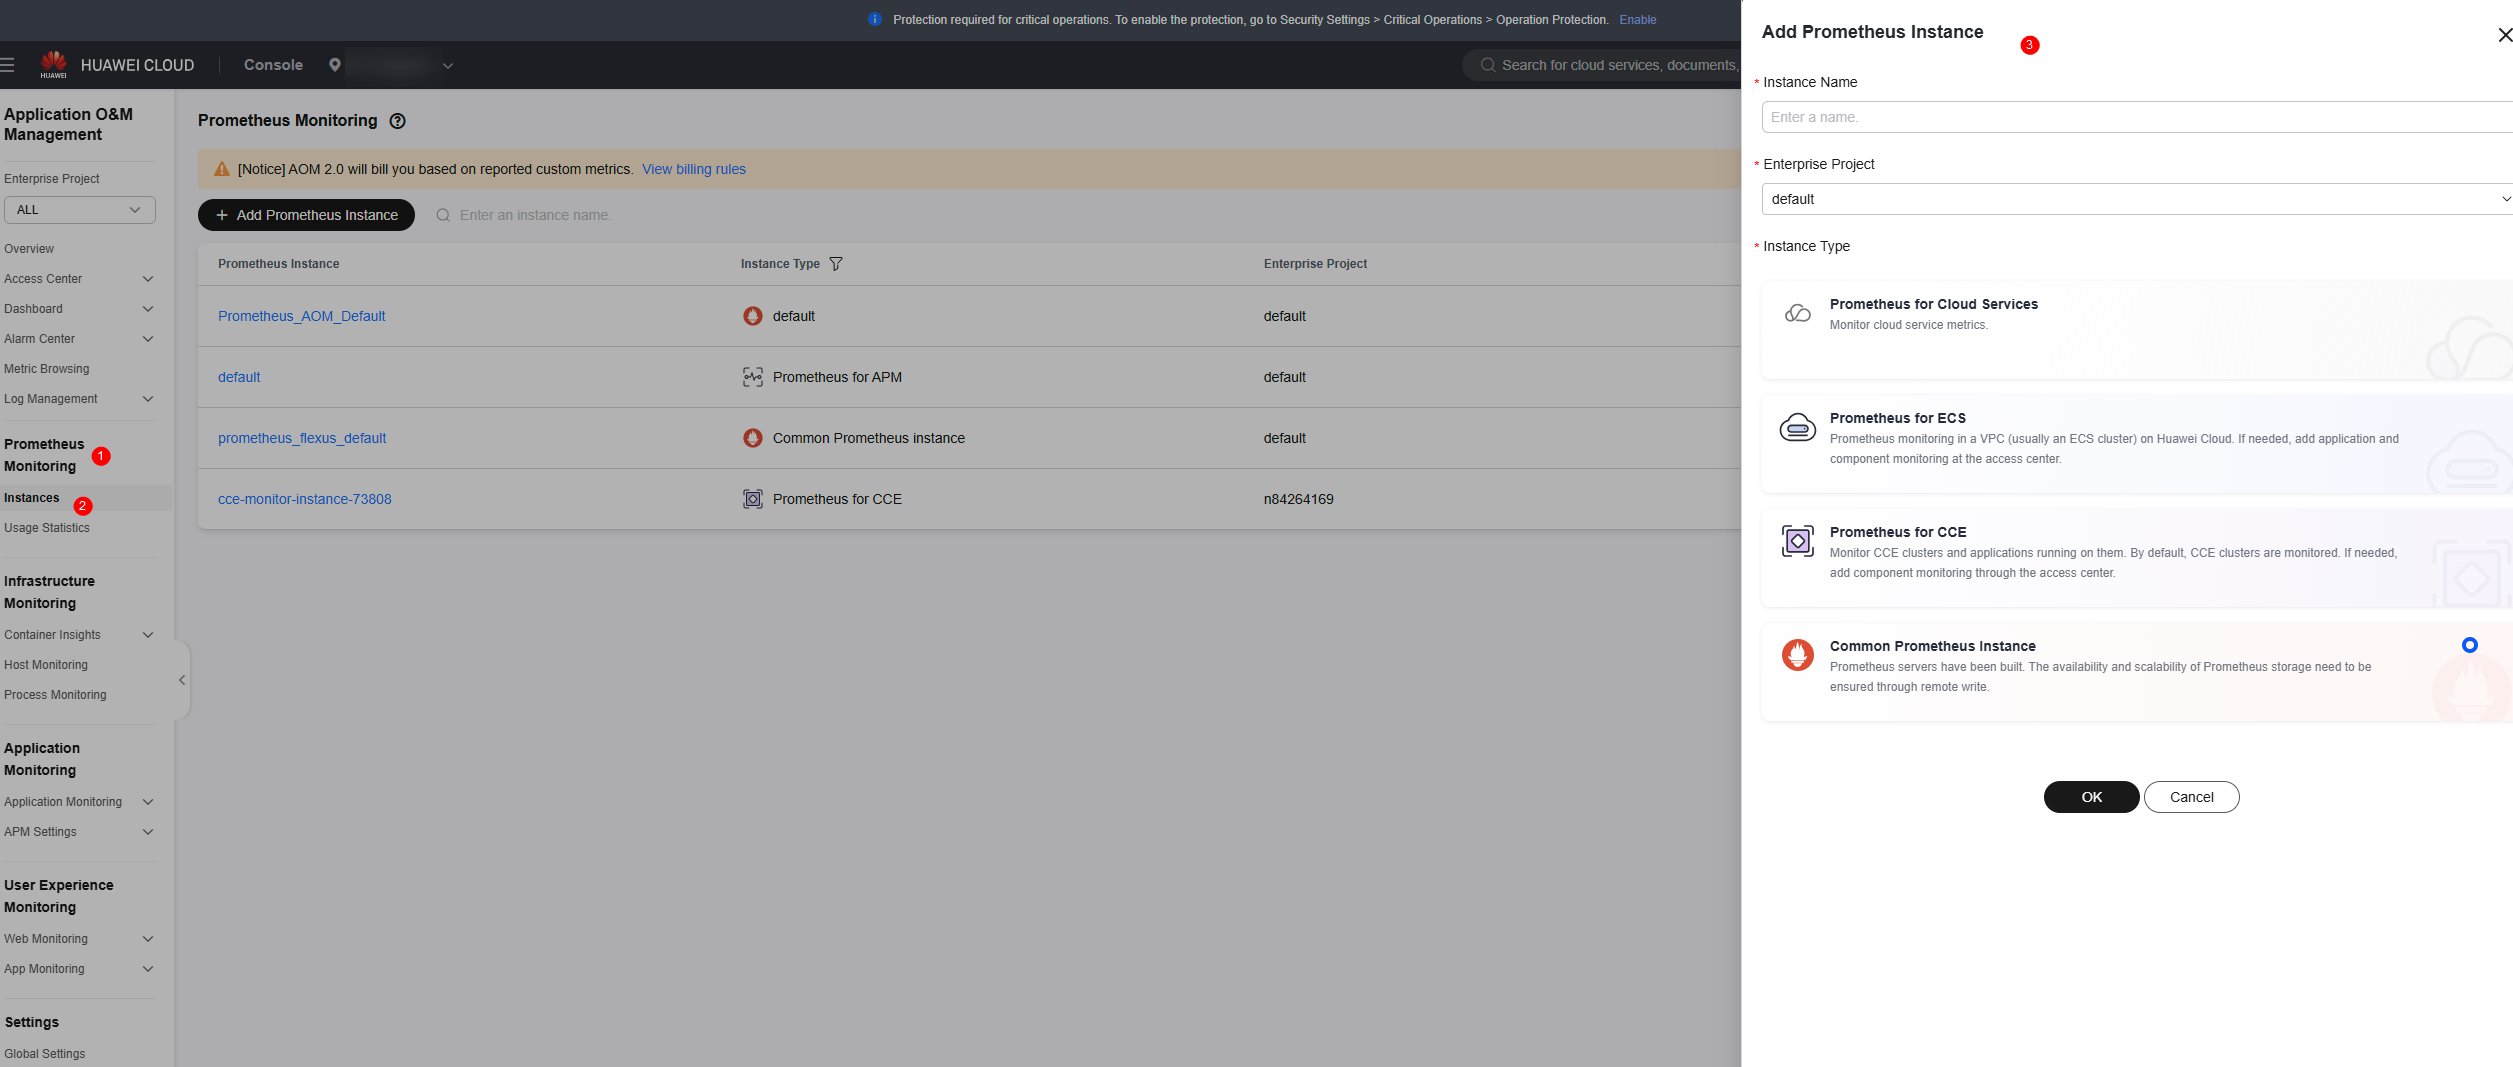Expand App Monitoring menu

point(148,969)
